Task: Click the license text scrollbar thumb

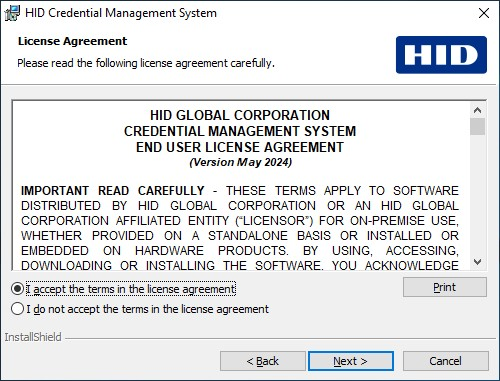Action: click(478, 126)
